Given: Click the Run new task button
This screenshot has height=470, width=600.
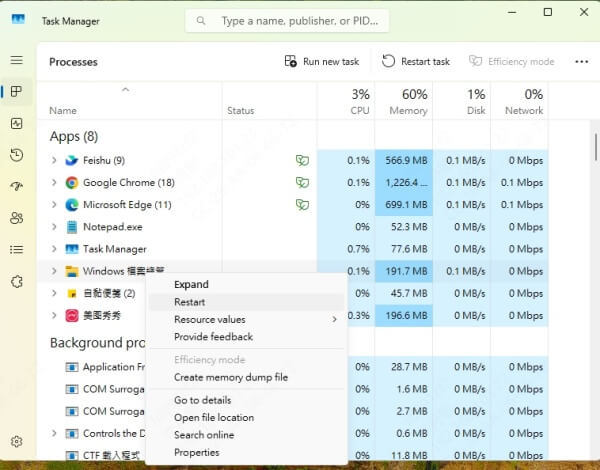Looking at the screenshot, I should point(322,62).
